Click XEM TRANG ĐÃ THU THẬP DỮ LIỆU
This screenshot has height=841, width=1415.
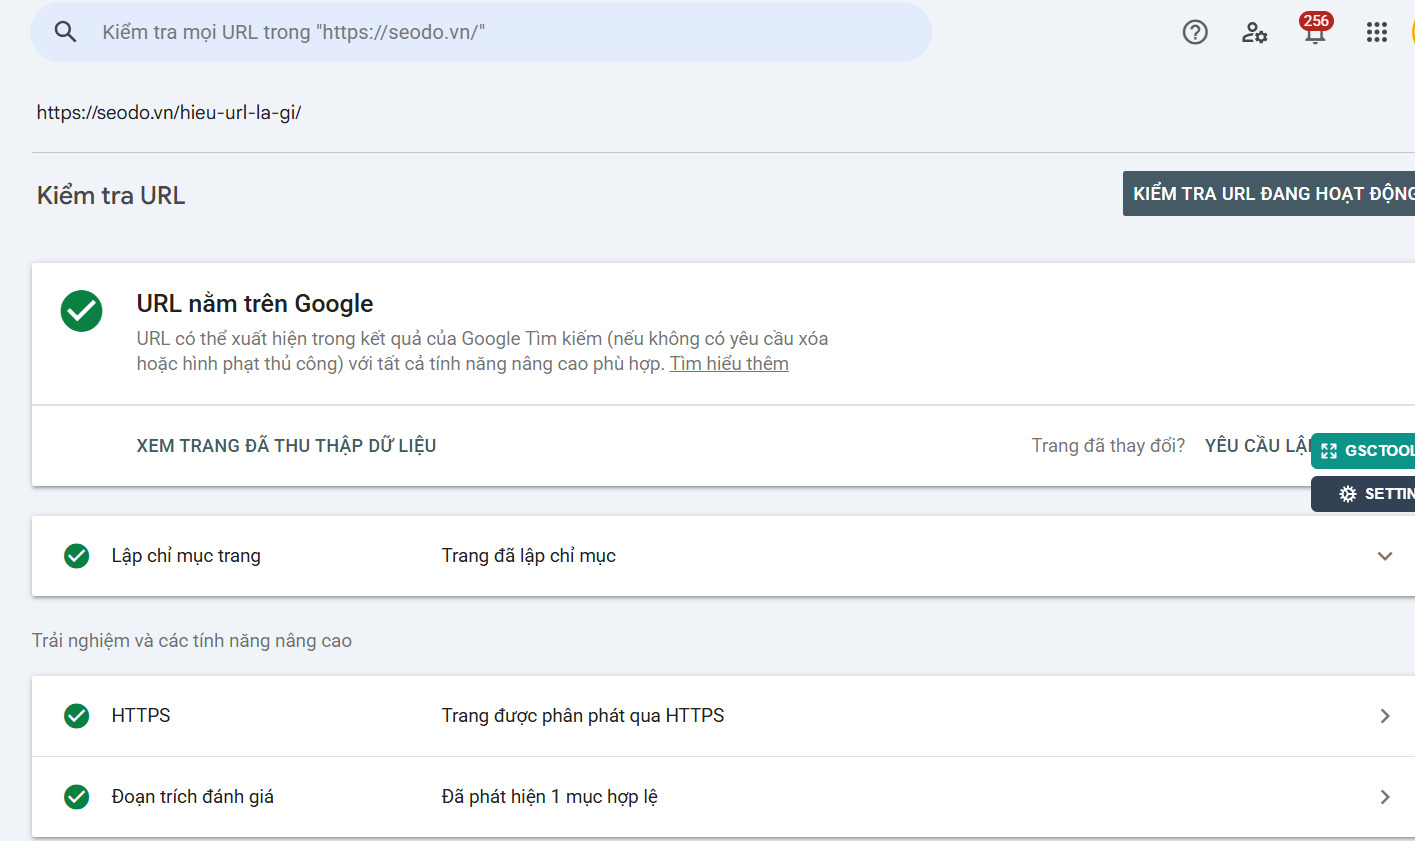point(286,446)
